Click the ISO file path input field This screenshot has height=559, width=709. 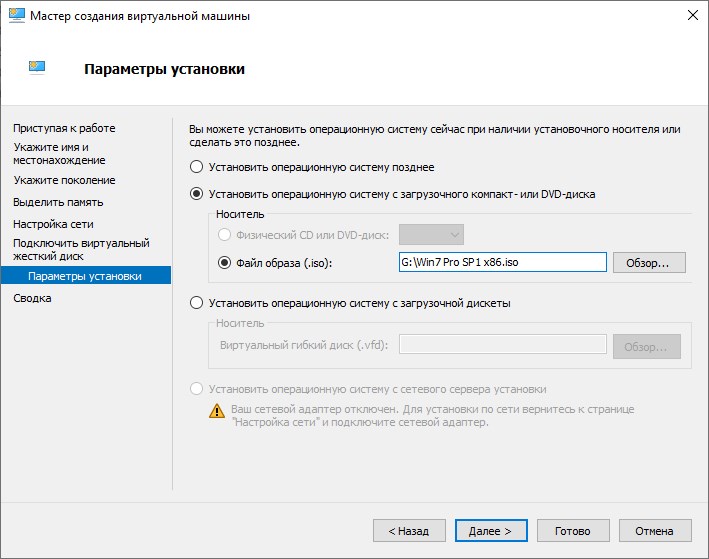pos(502,263)
